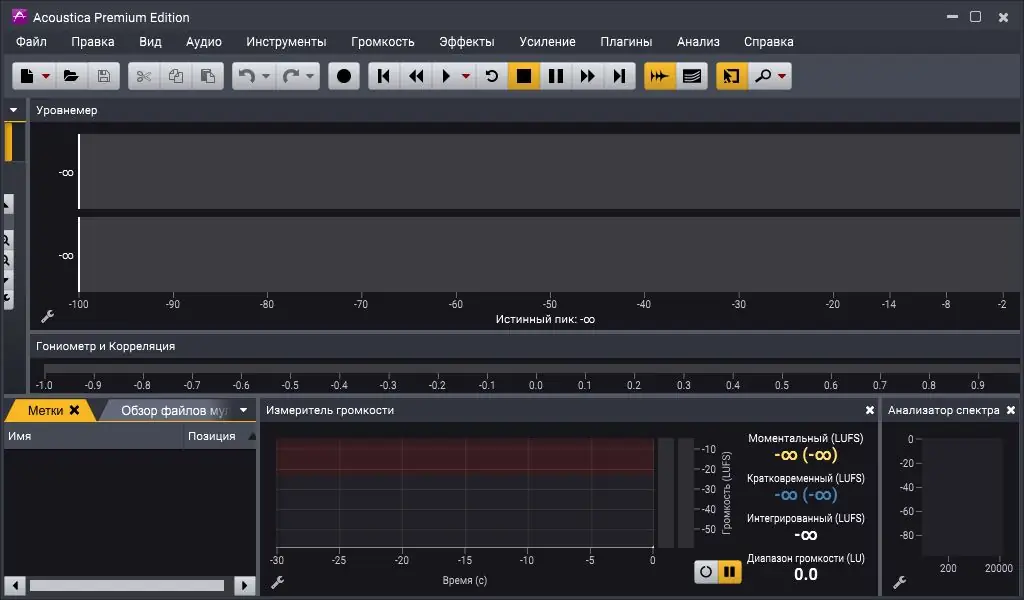Open spectrum analyzer settings wrench icon
The height and width of the screenshot is (600, 1024).
[899, 582]
